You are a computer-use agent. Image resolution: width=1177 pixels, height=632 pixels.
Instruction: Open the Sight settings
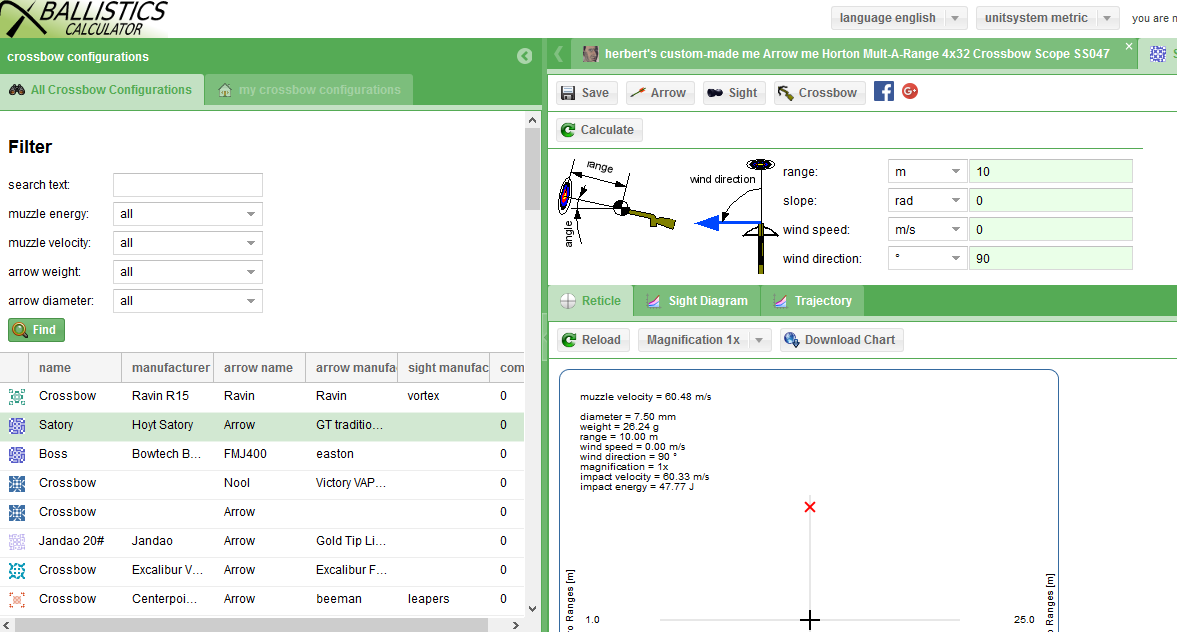point(733,92)
